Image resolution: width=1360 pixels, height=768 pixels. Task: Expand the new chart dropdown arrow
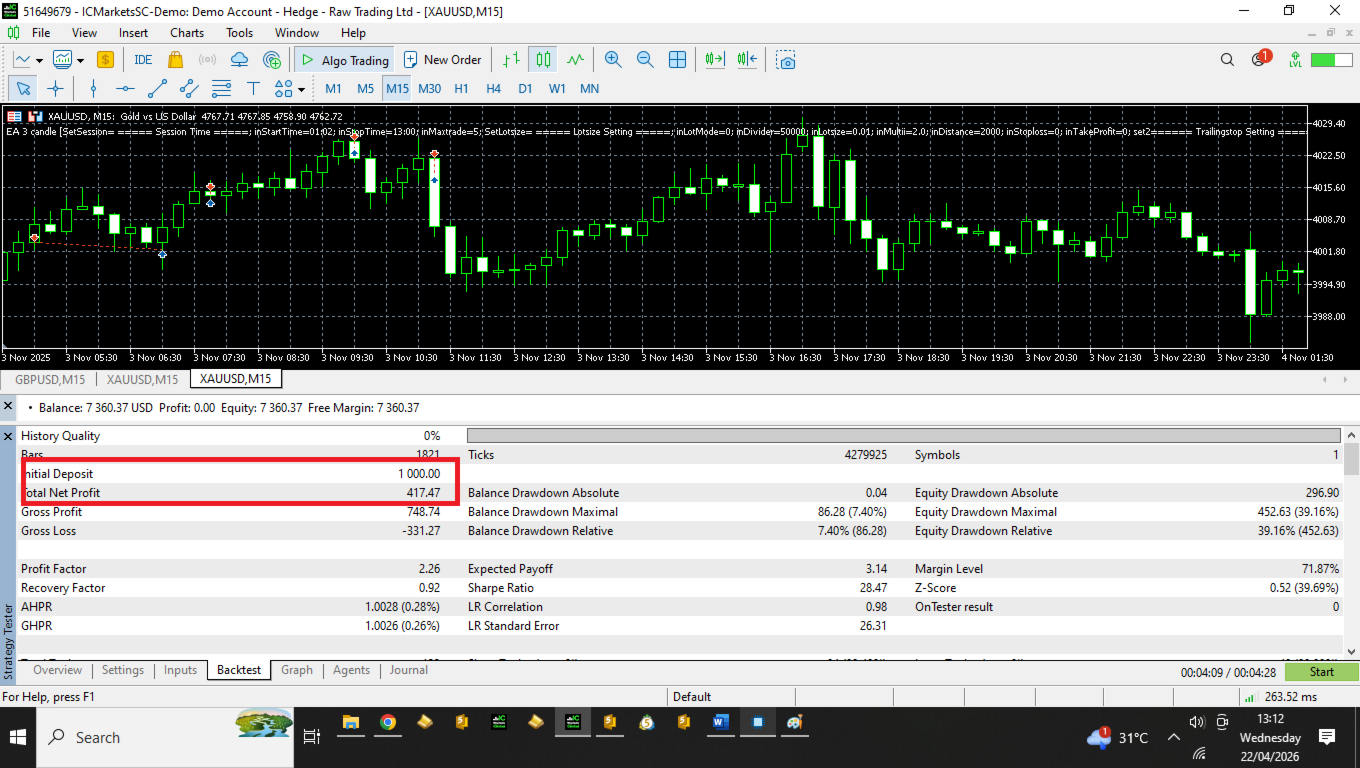pos(39,60)
